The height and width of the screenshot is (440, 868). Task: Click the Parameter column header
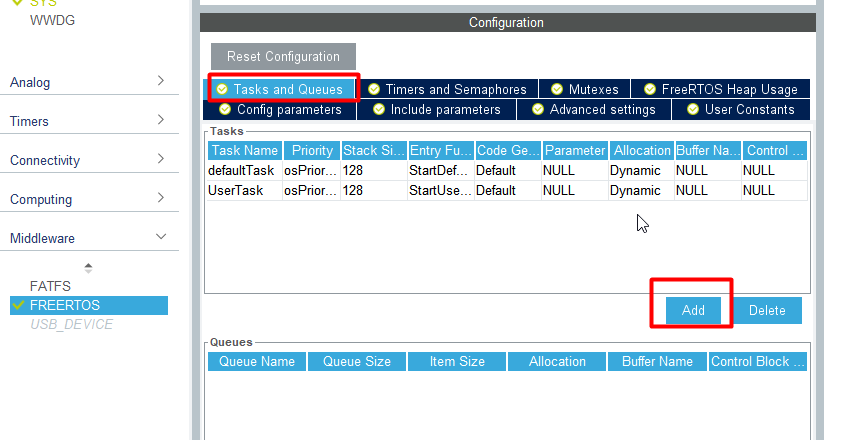tap(575, 151)
